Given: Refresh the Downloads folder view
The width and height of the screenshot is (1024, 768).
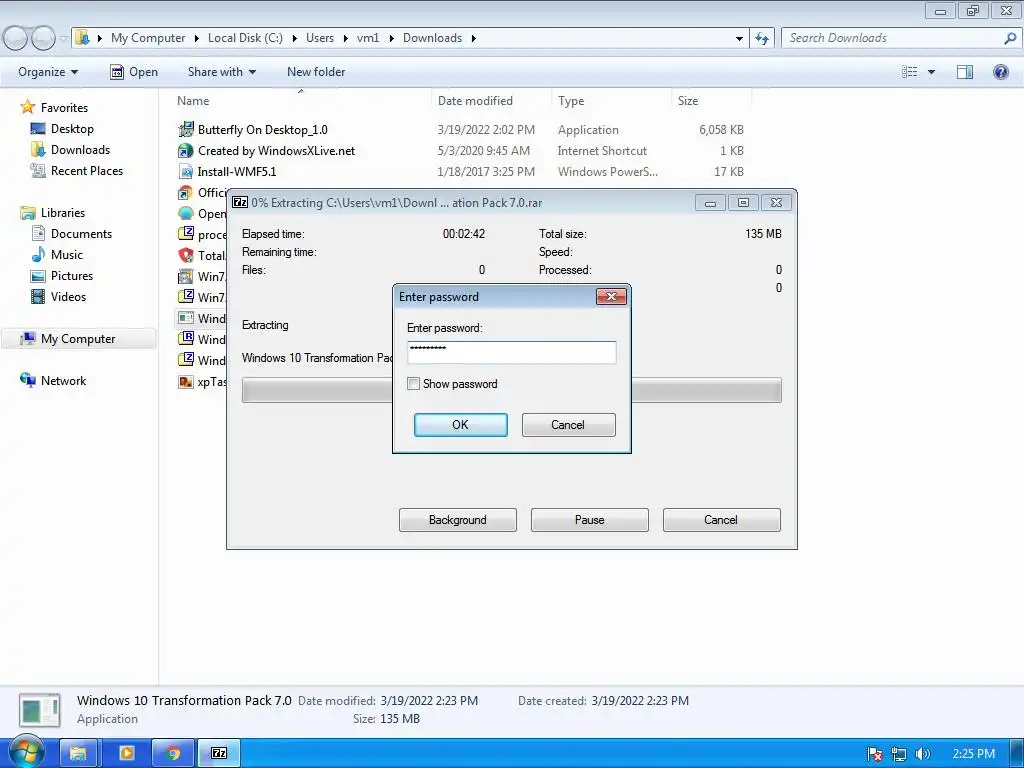Looking at the screenshot, I should pyautogui.click(x=761, y=39).
